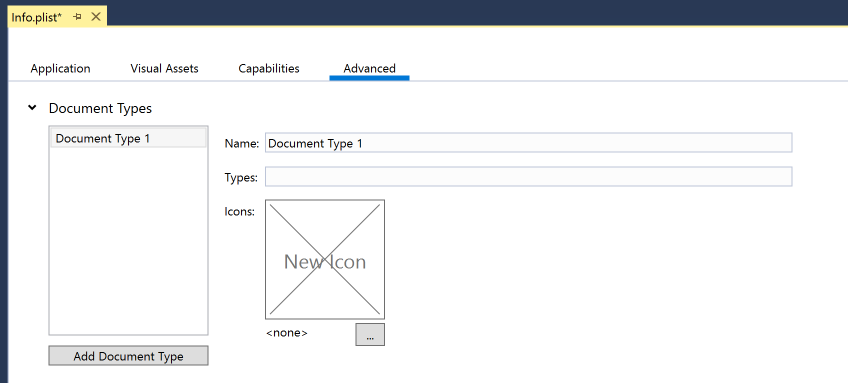The width and height of the screenshot is (848, 383).
Task: Click the Document Types heading
Action: tap(100, 108)
